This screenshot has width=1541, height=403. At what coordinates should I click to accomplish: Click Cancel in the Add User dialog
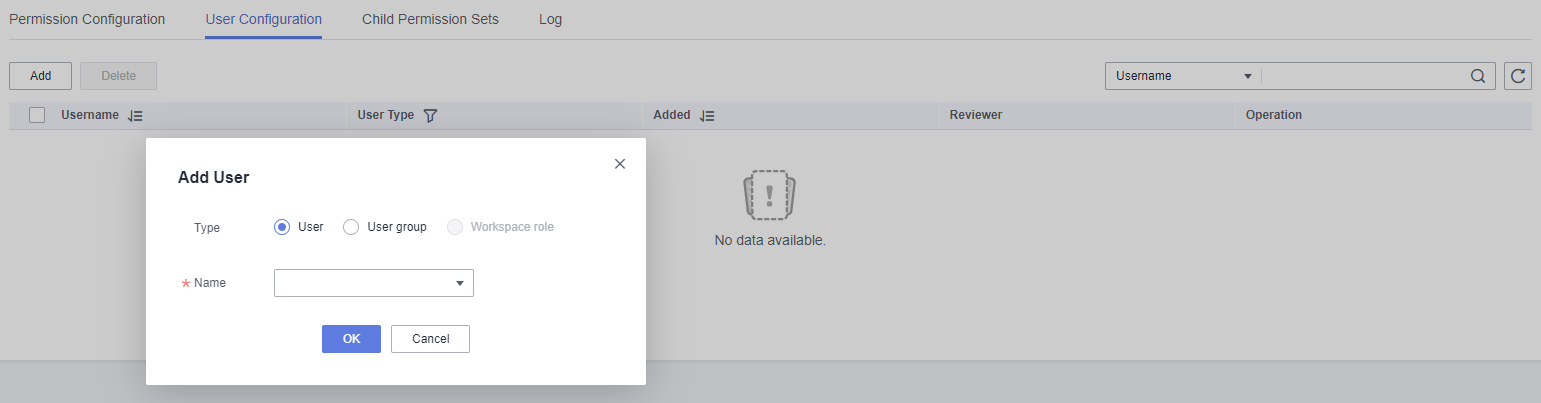(430, 339)
